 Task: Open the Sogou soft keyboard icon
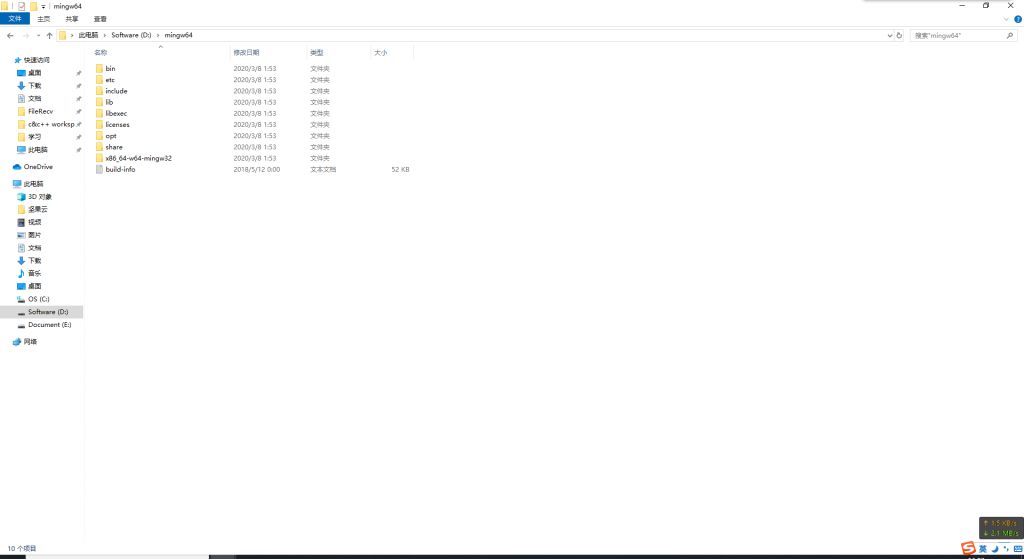(x=1017, y=549)
